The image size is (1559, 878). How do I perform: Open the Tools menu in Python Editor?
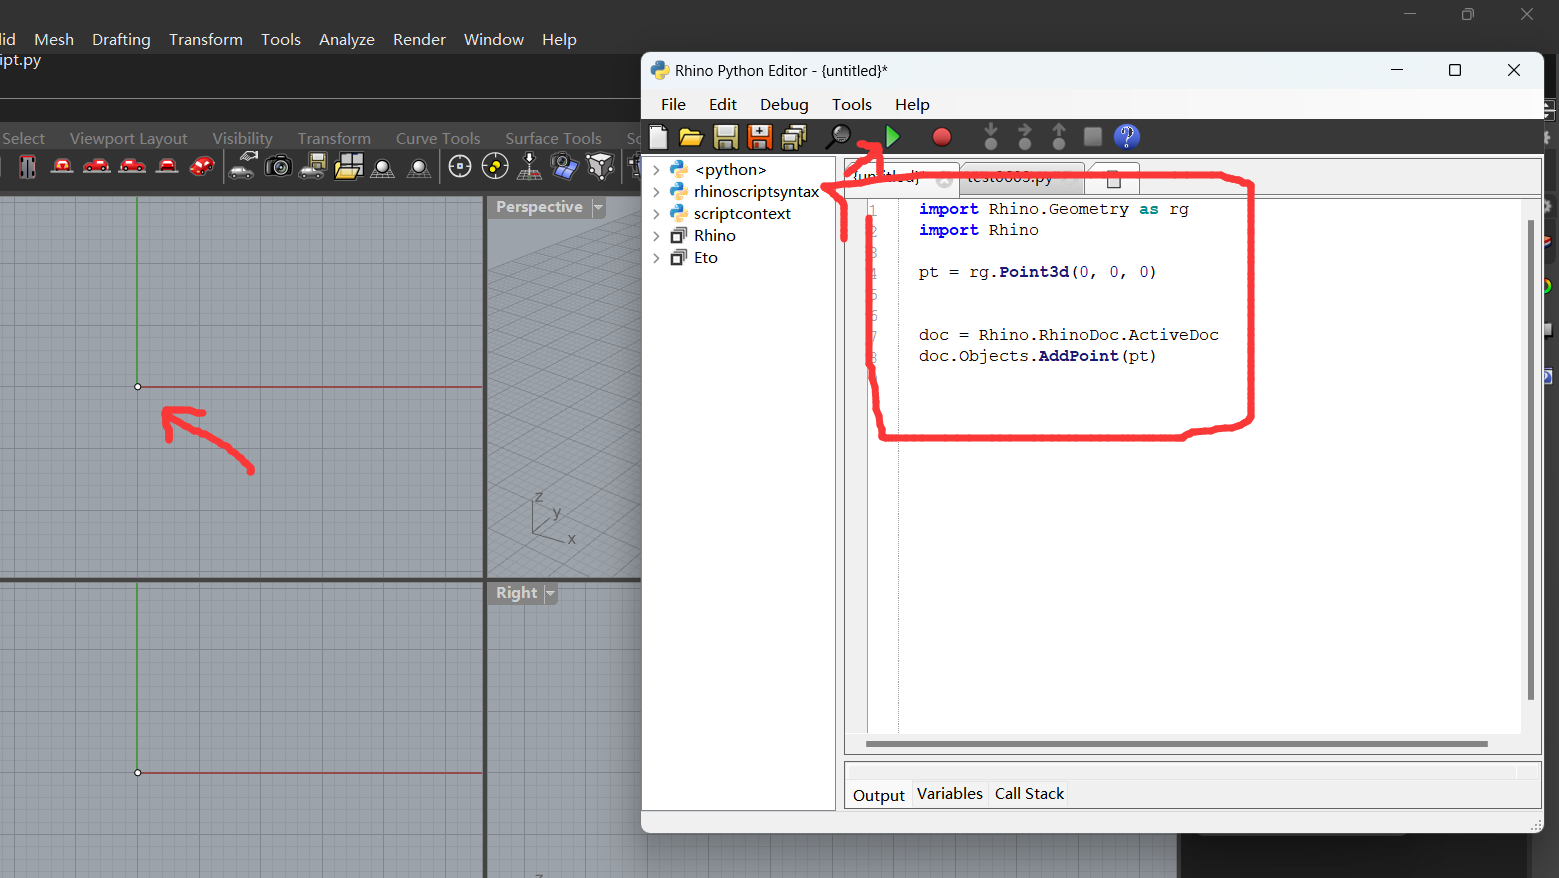coord(852,104)
